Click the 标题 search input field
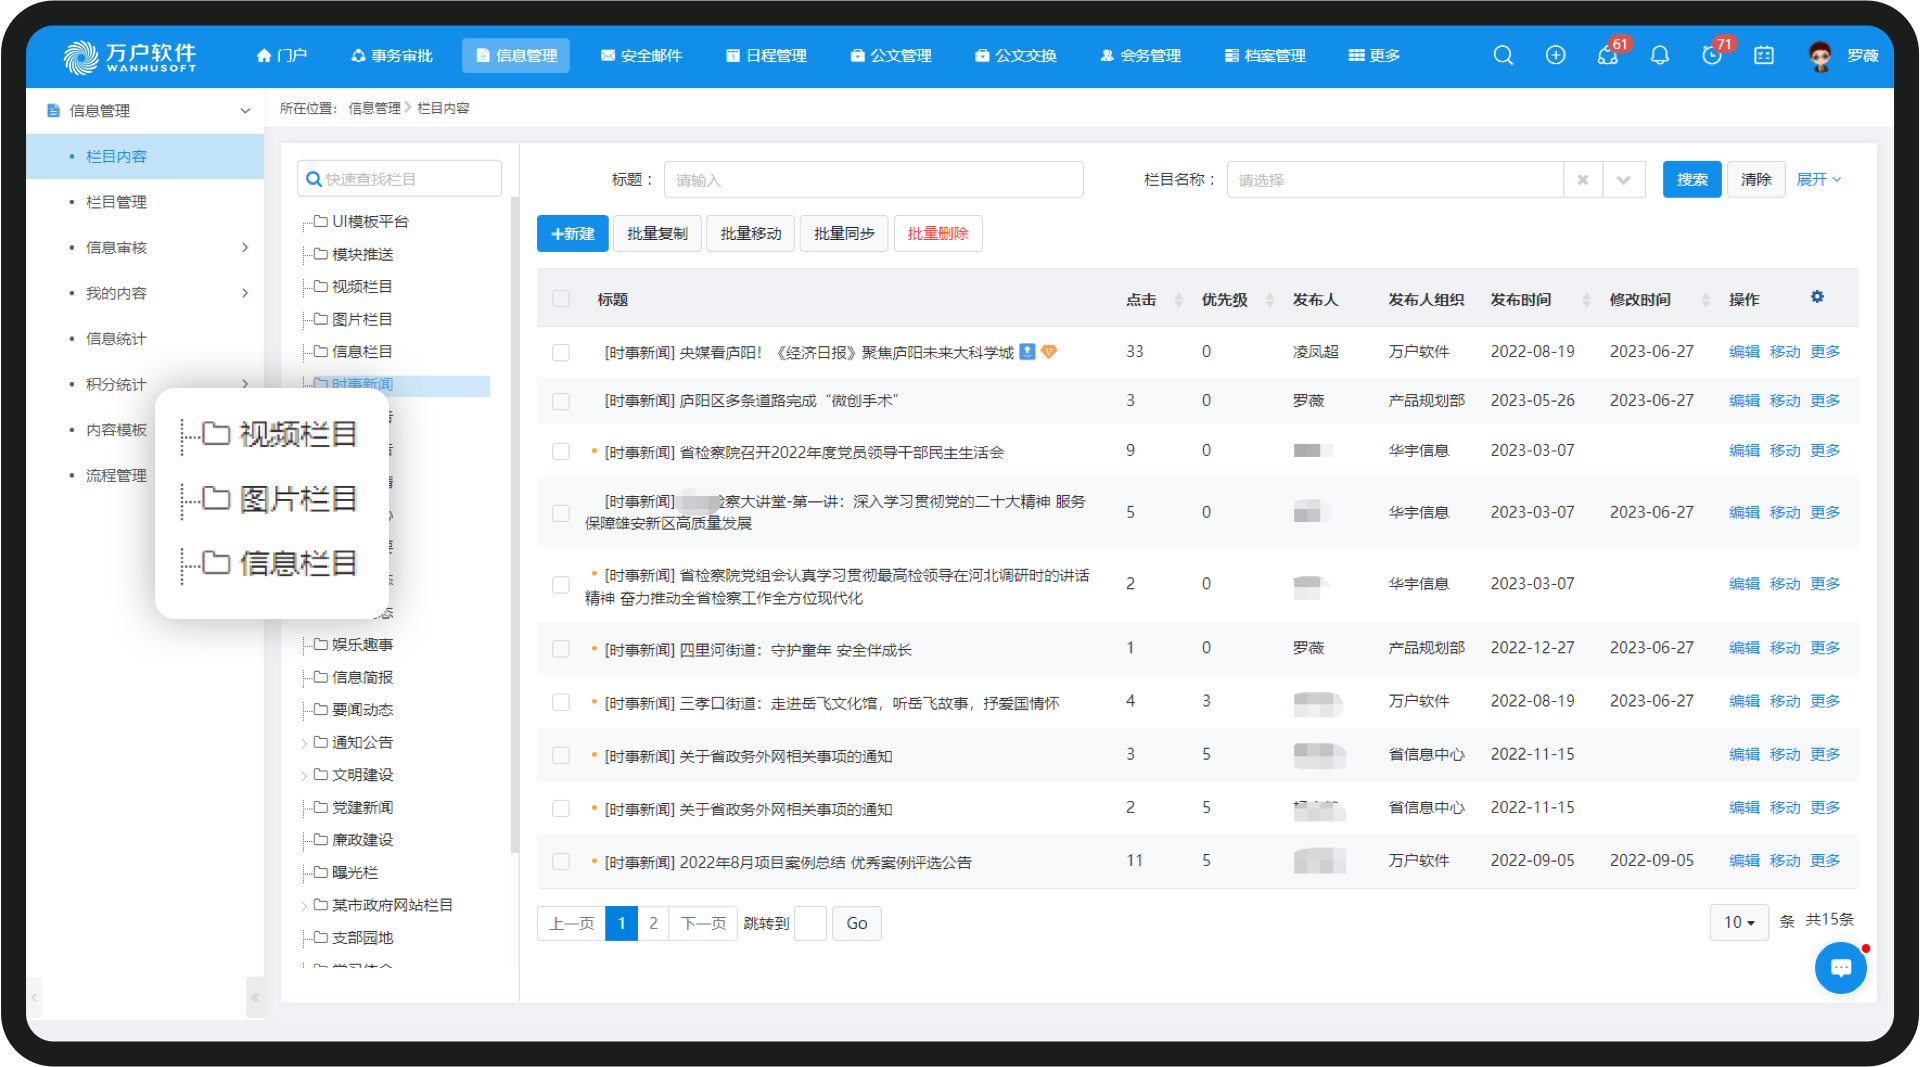Image resolution: width=1920 pixels, height=1067 pixels. coord(873,180)
